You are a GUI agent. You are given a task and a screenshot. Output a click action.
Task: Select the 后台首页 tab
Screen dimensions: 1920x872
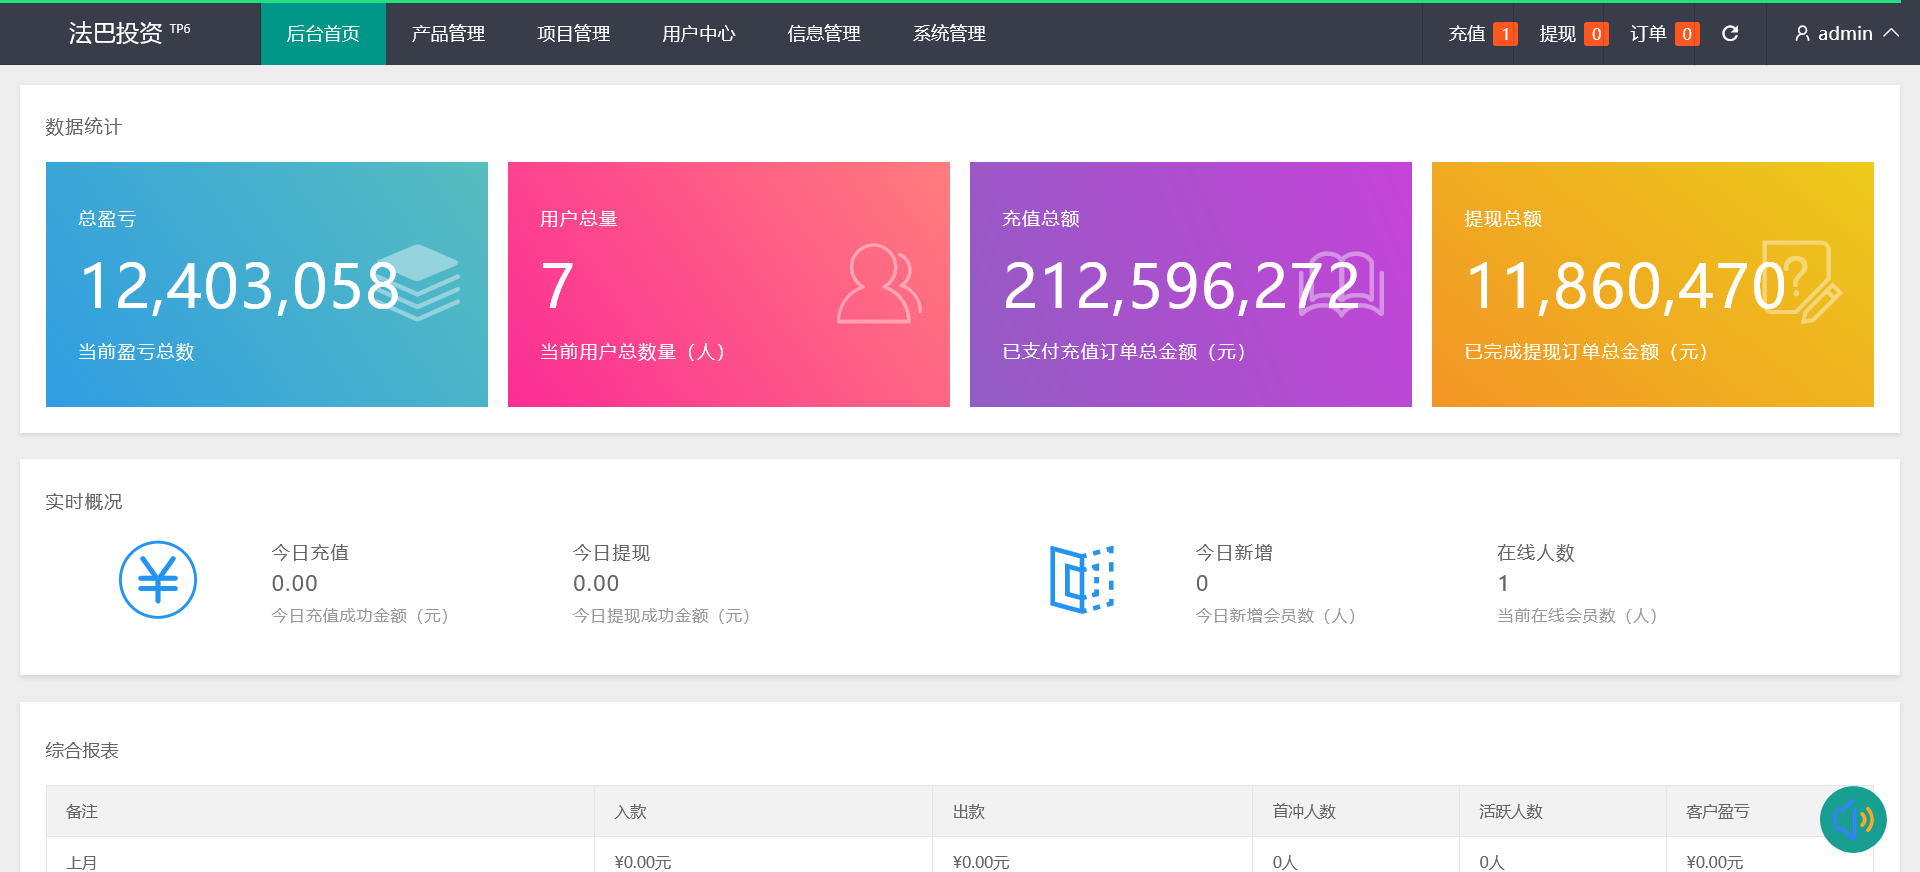(x=323, y=34)
